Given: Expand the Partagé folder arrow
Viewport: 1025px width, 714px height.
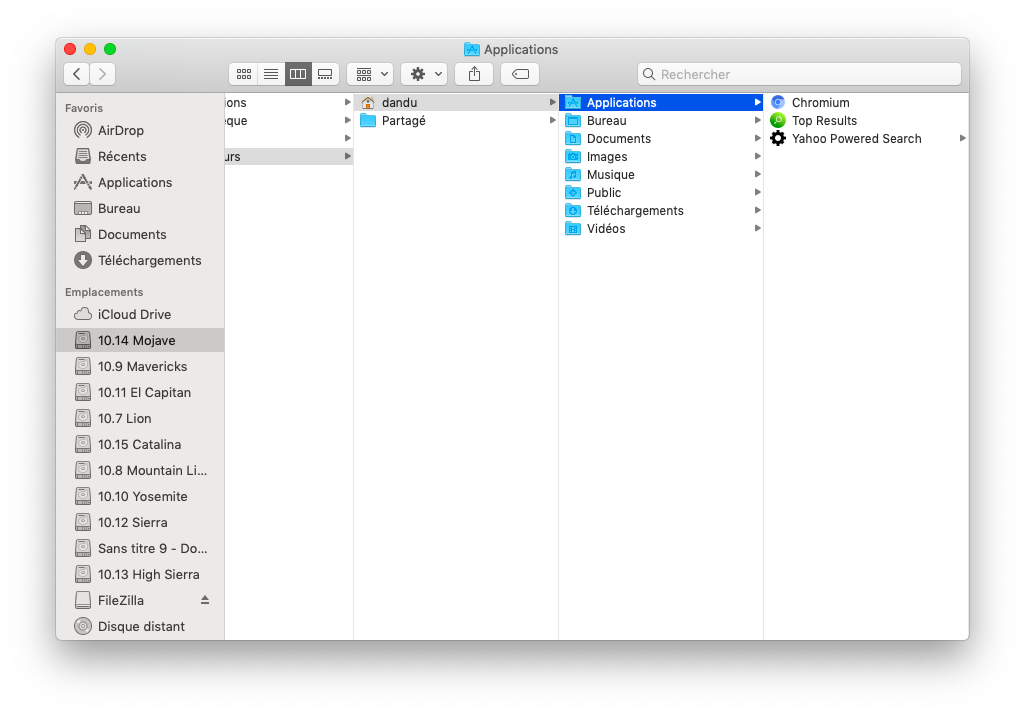Looking at the screenshot, I should (552, 120).
